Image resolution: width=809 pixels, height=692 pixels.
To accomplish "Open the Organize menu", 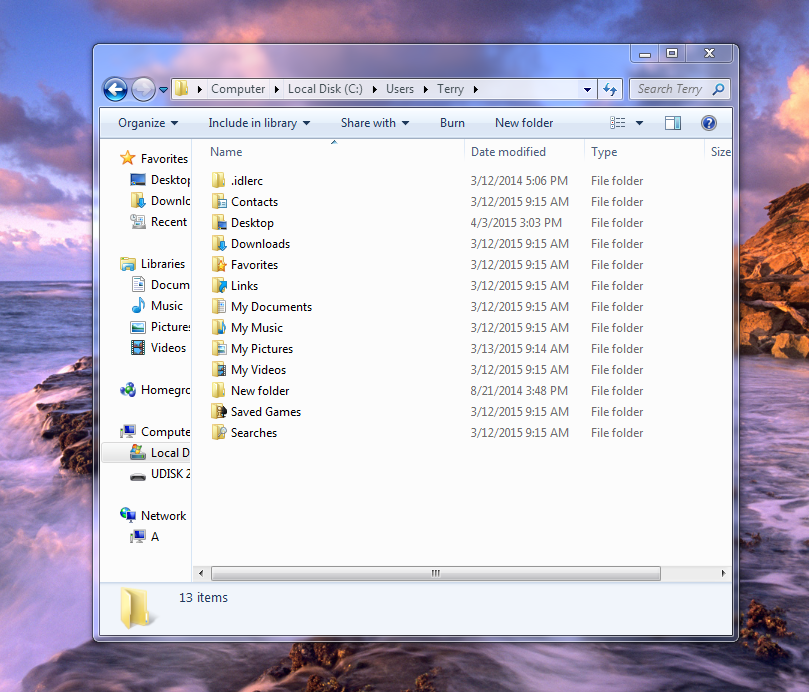I will click(148, 123).
